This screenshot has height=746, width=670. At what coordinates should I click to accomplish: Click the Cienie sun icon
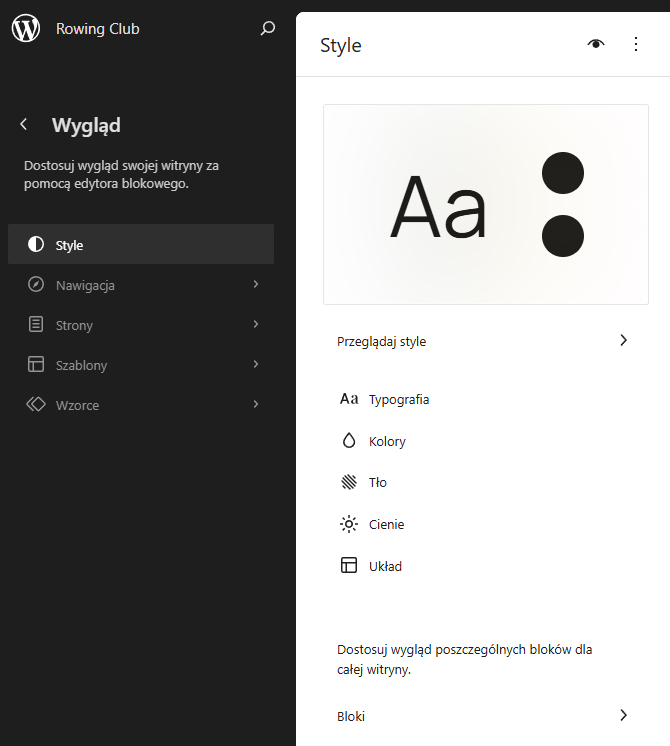pyautogui.click(x=349, y=524)
